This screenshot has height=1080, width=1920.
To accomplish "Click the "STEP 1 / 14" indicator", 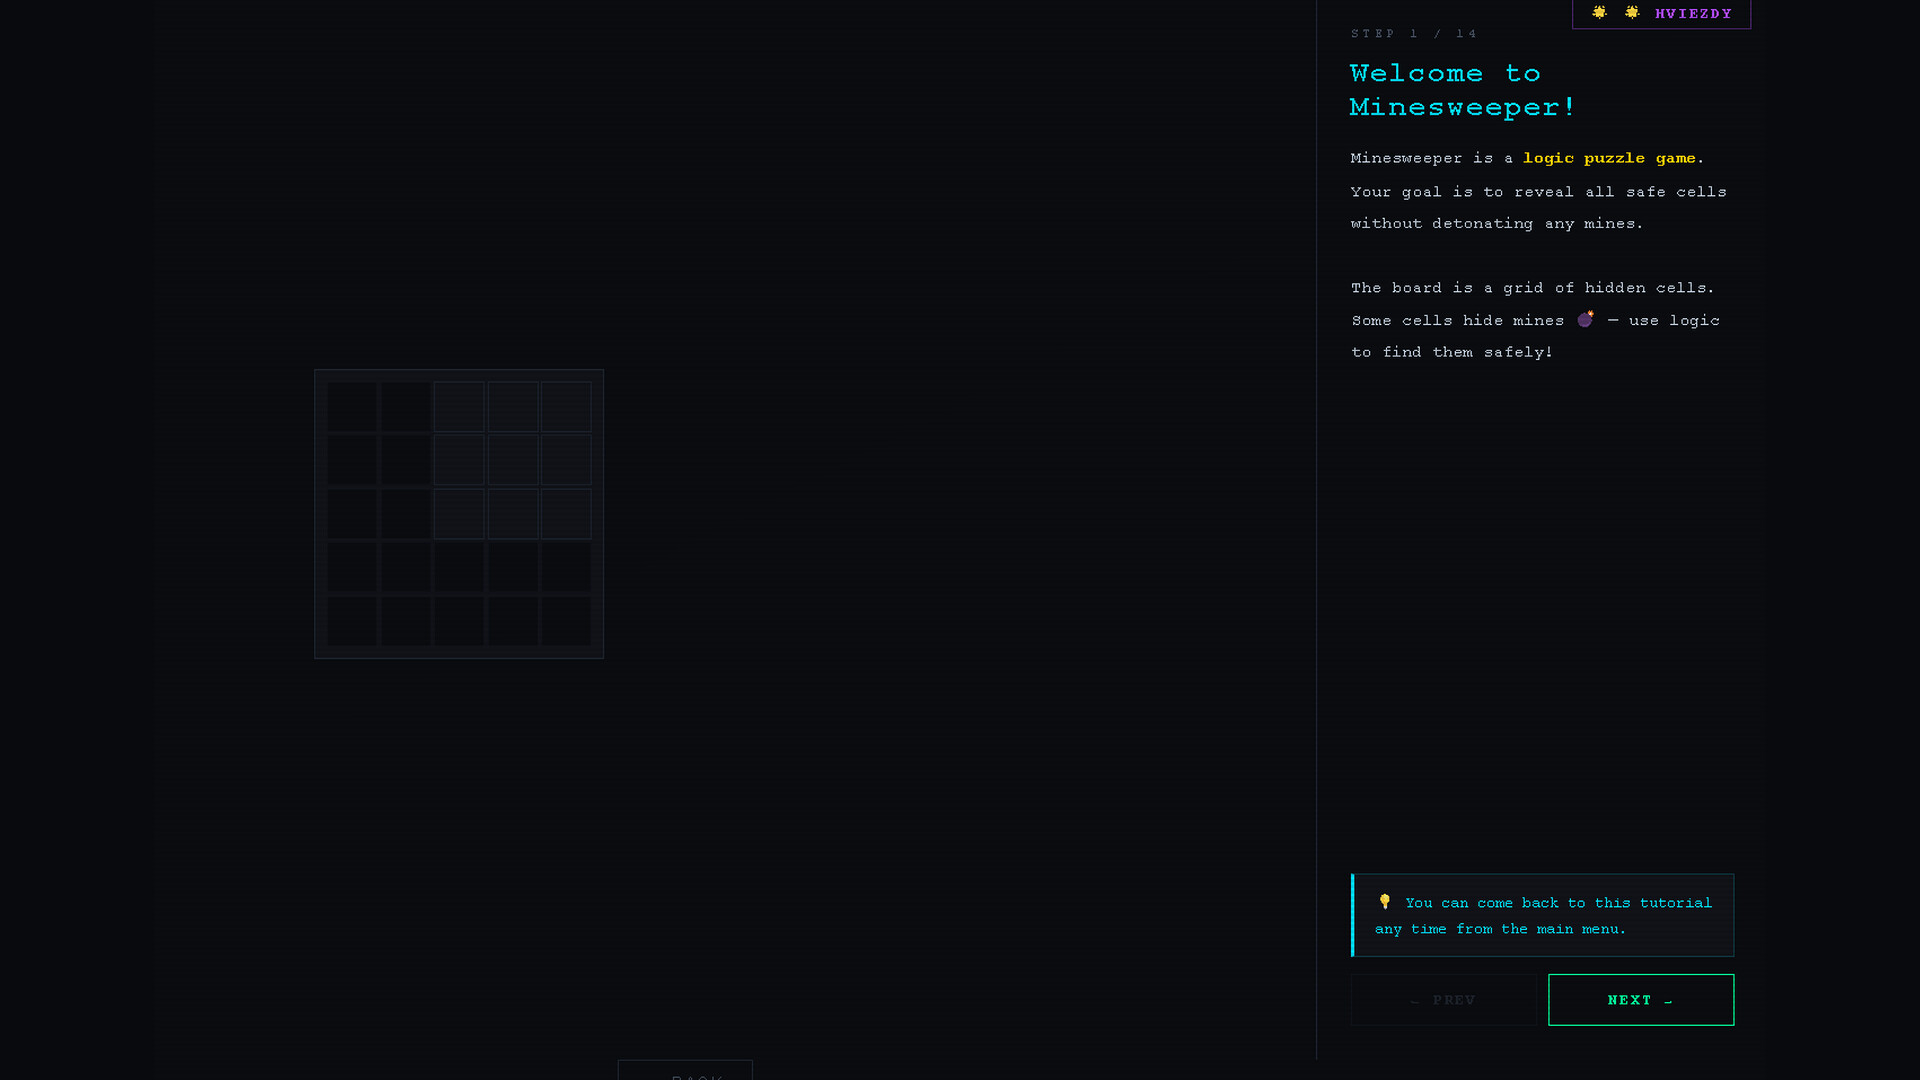I will (x=1414, y=34).
